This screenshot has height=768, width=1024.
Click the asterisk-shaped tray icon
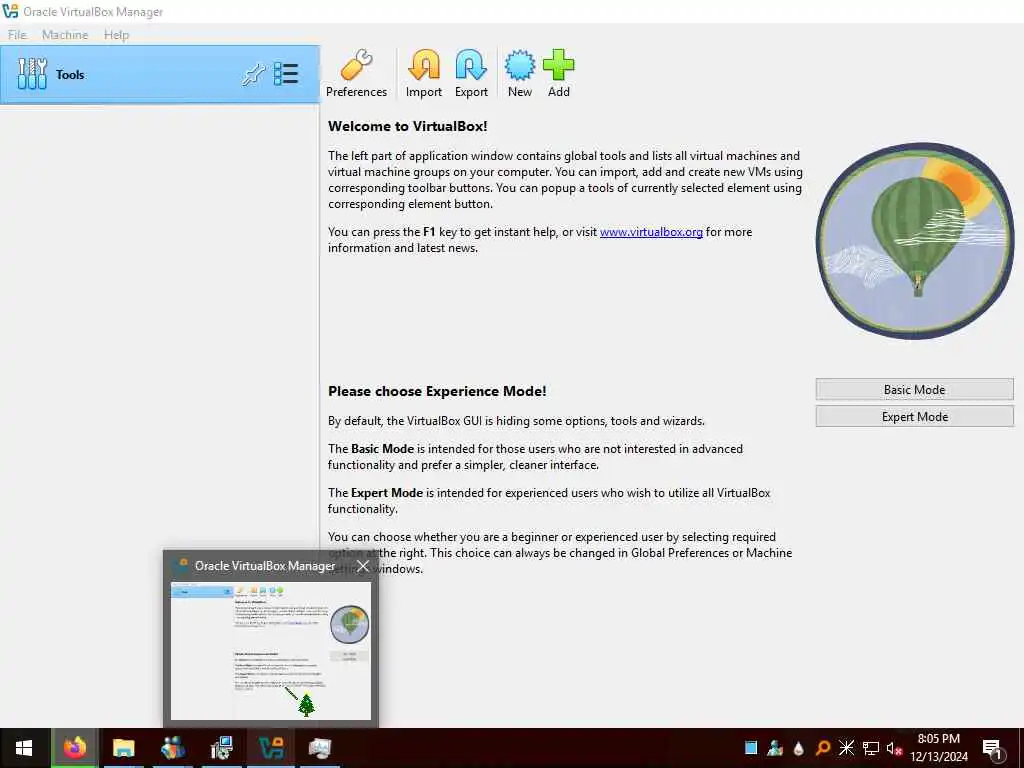[846, 748]
